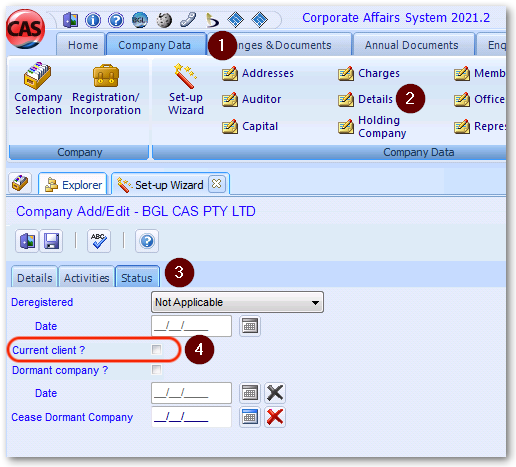Click the card index icon beside Explorer tab
516x467 pixels.
click(20, 183)
